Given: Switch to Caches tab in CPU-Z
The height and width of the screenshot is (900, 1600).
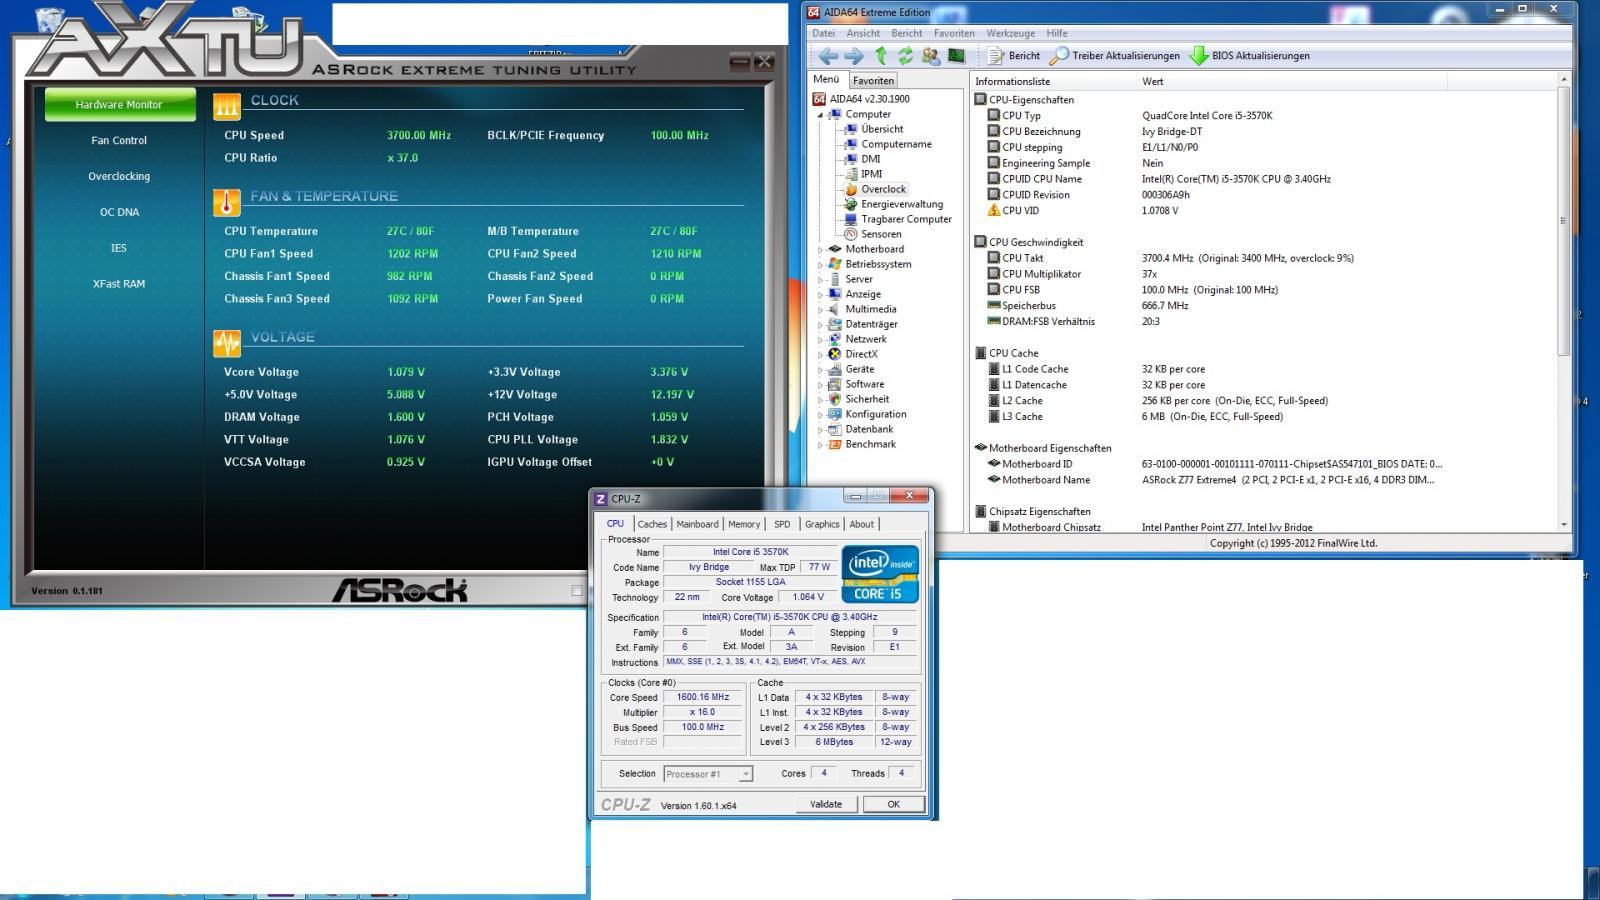Looking at the screenshot, I should 652,524.
